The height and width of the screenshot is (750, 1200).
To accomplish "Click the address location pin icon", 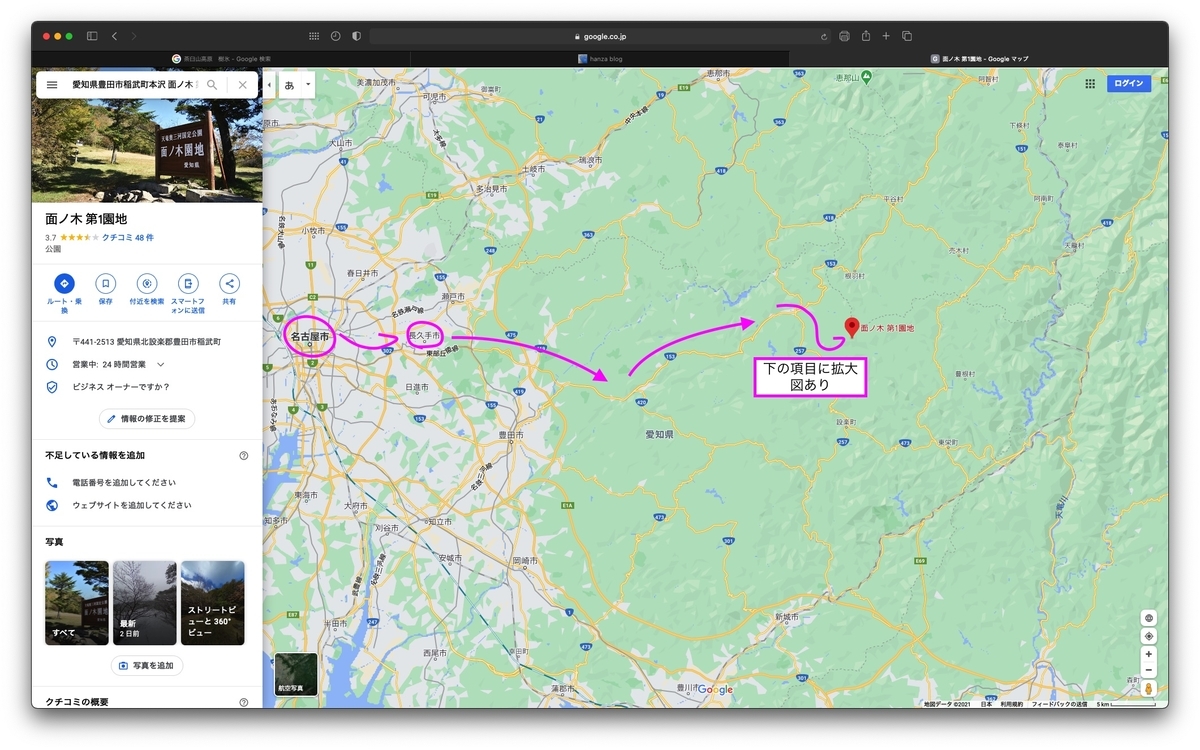I will 52,342.
